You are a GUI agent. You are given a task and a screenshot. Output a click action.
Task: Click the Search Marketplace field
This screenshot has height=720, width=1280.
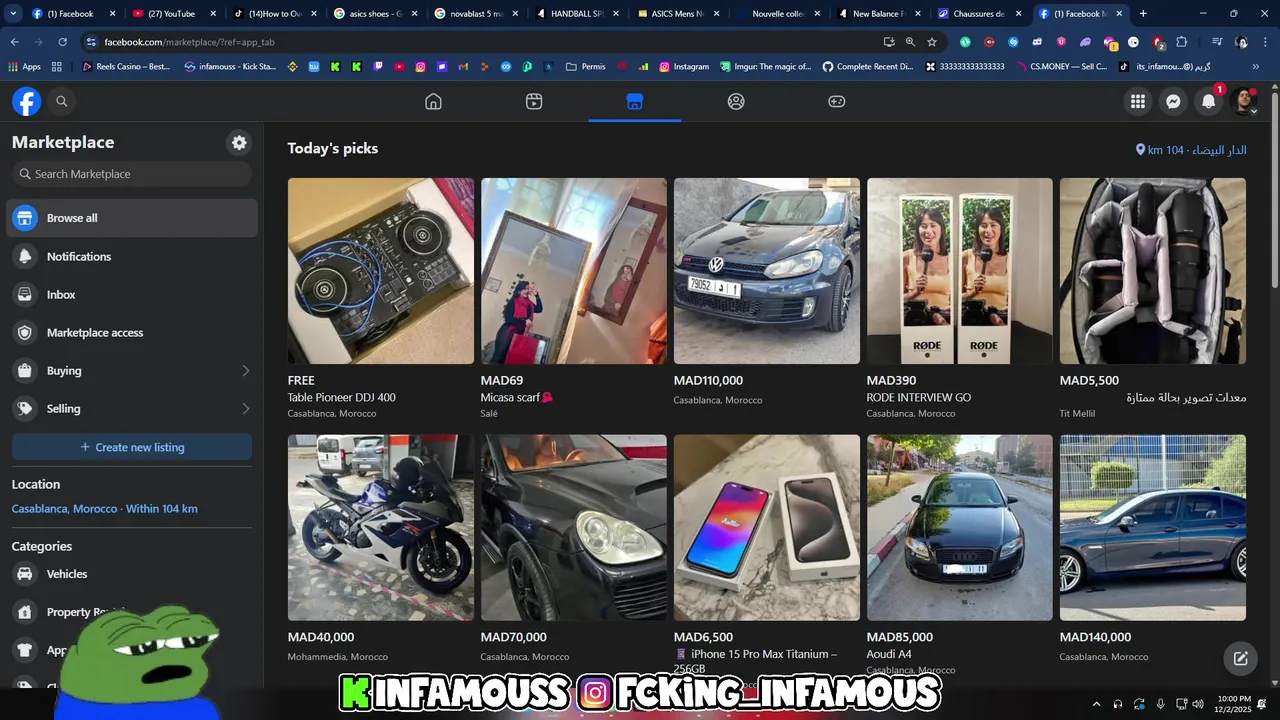coord(132,174)
